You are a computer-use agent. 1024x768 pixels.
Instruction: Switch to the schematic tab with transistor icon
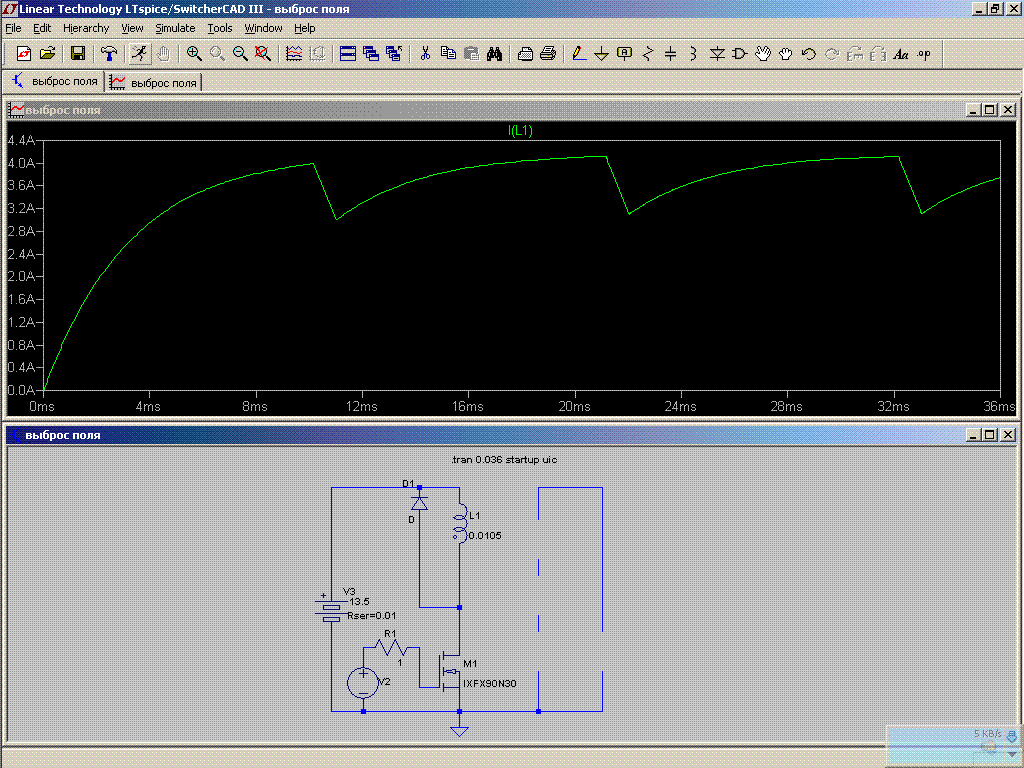[x=55, y=82]
